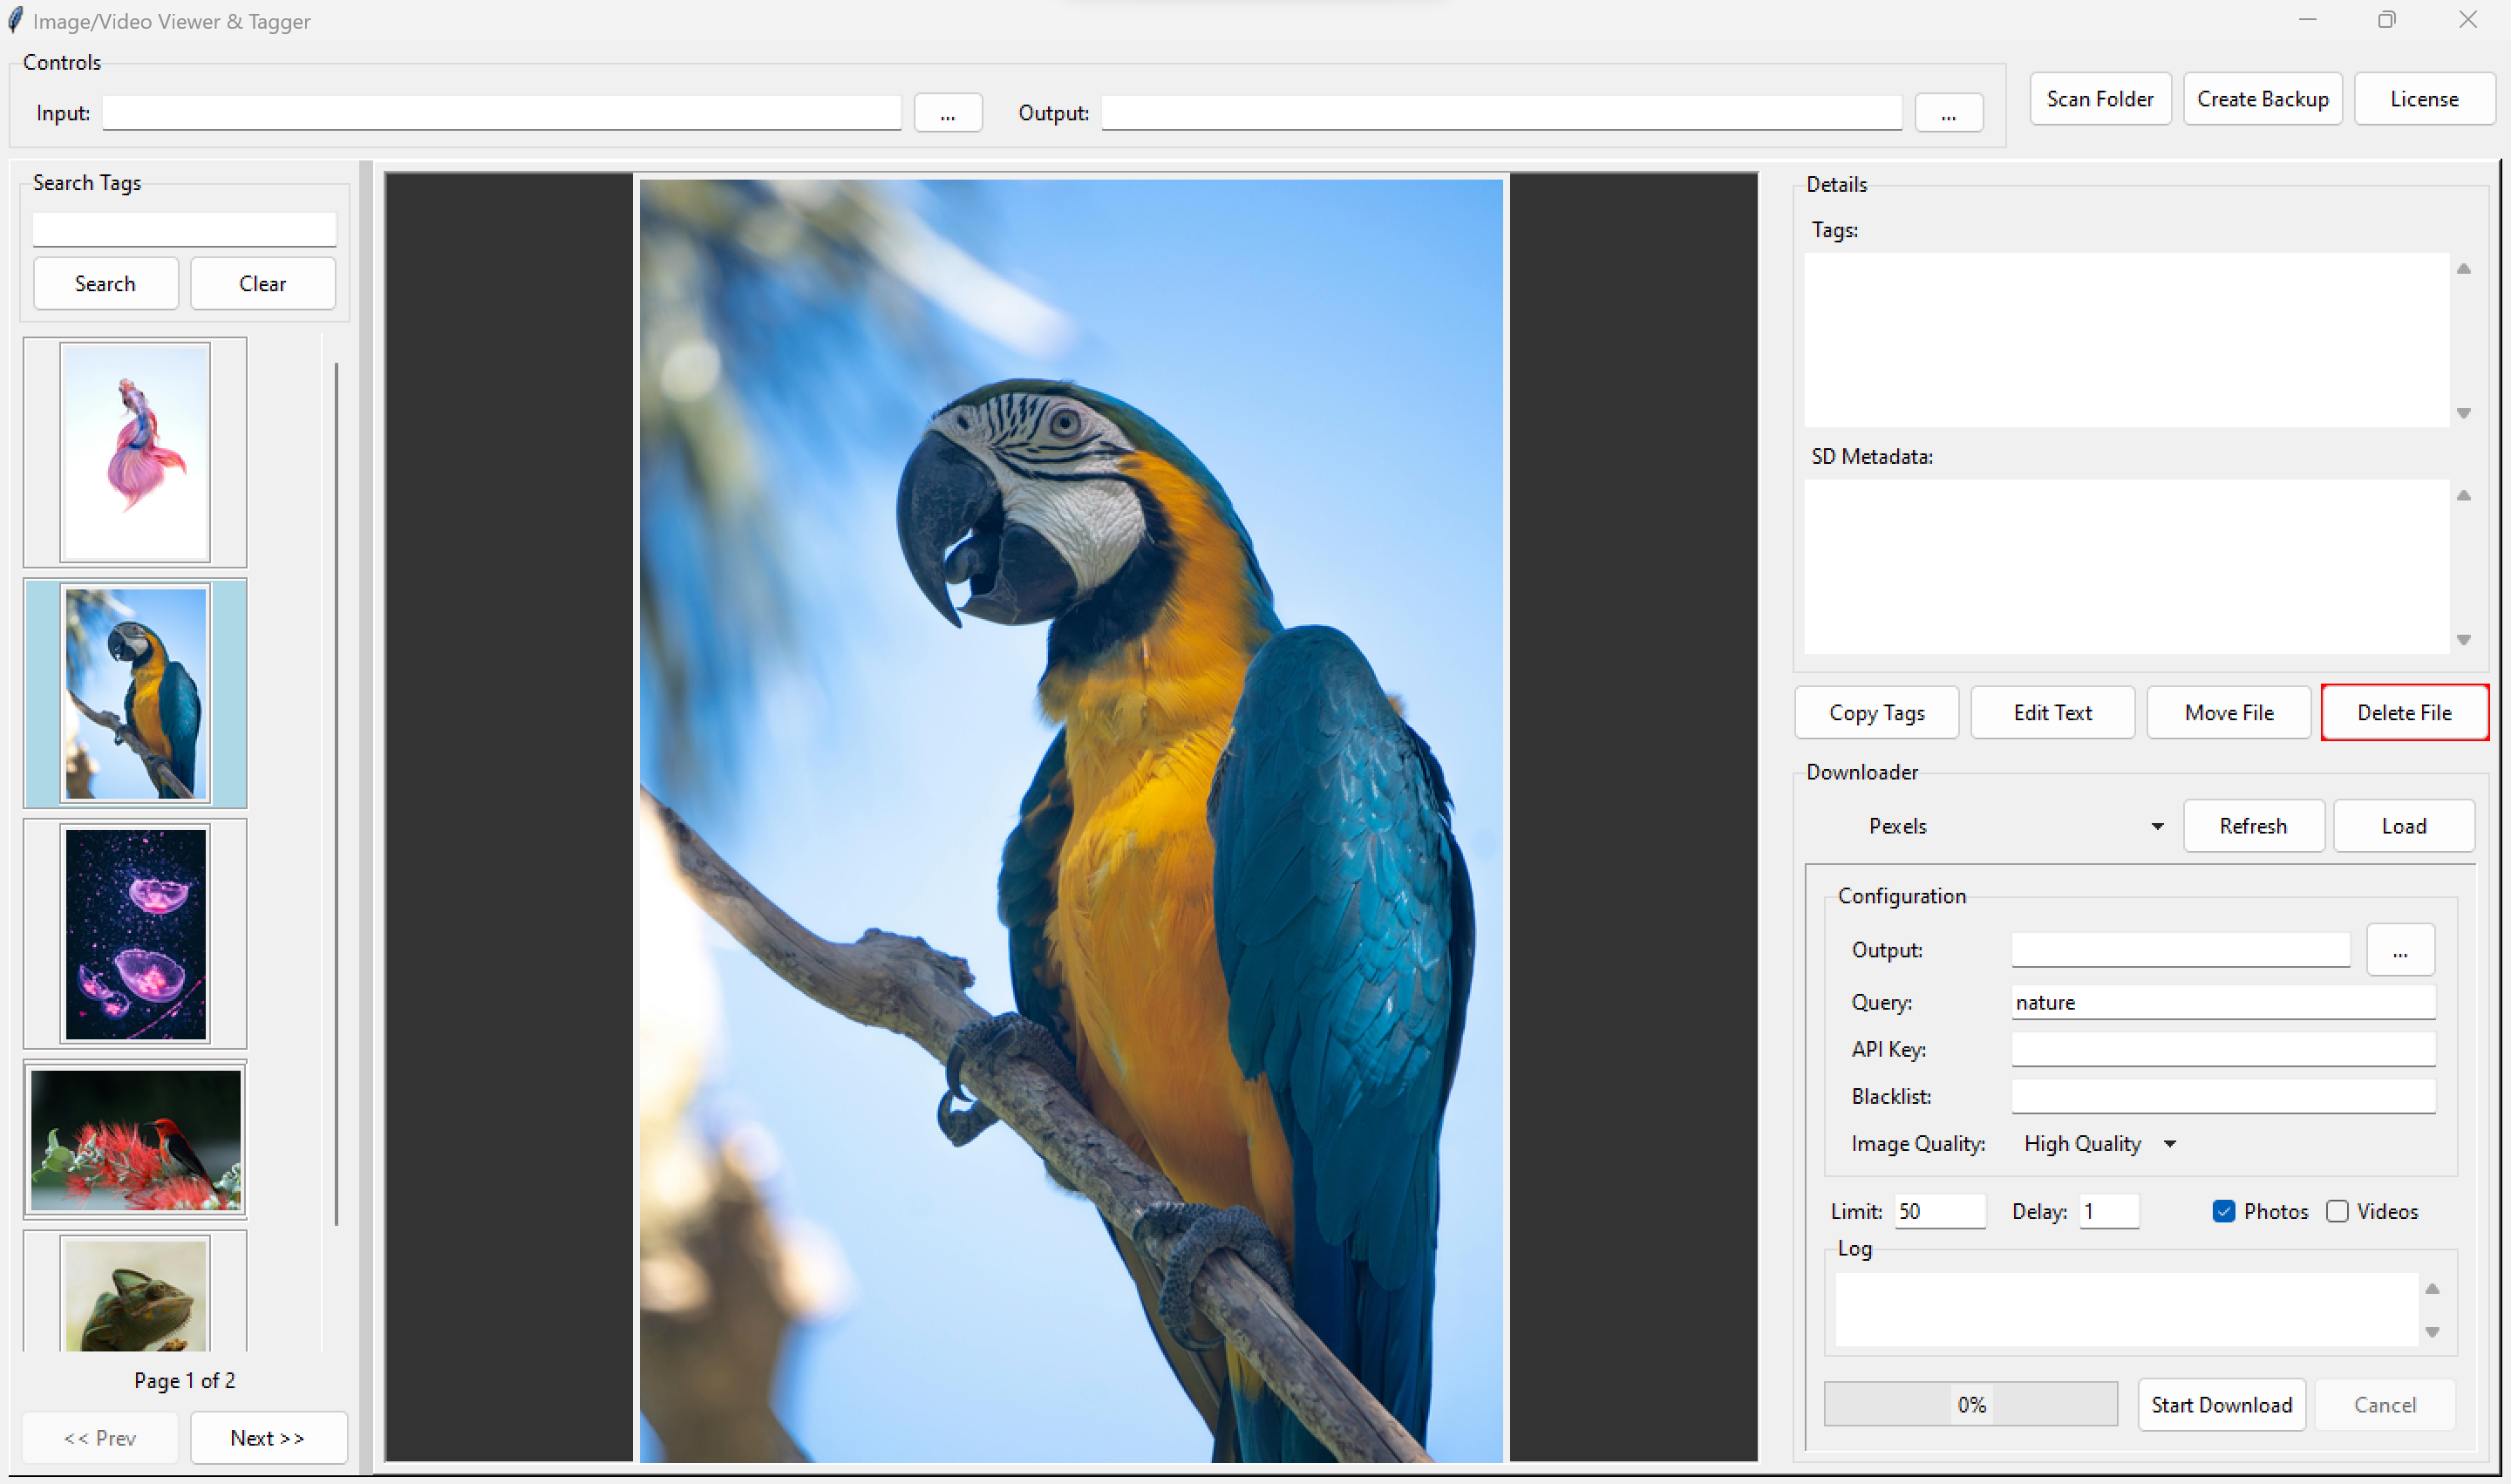Viewport: 2511px width, 1484px height.
Task: Click the Input folder browse button
Action: pos(947,114)
